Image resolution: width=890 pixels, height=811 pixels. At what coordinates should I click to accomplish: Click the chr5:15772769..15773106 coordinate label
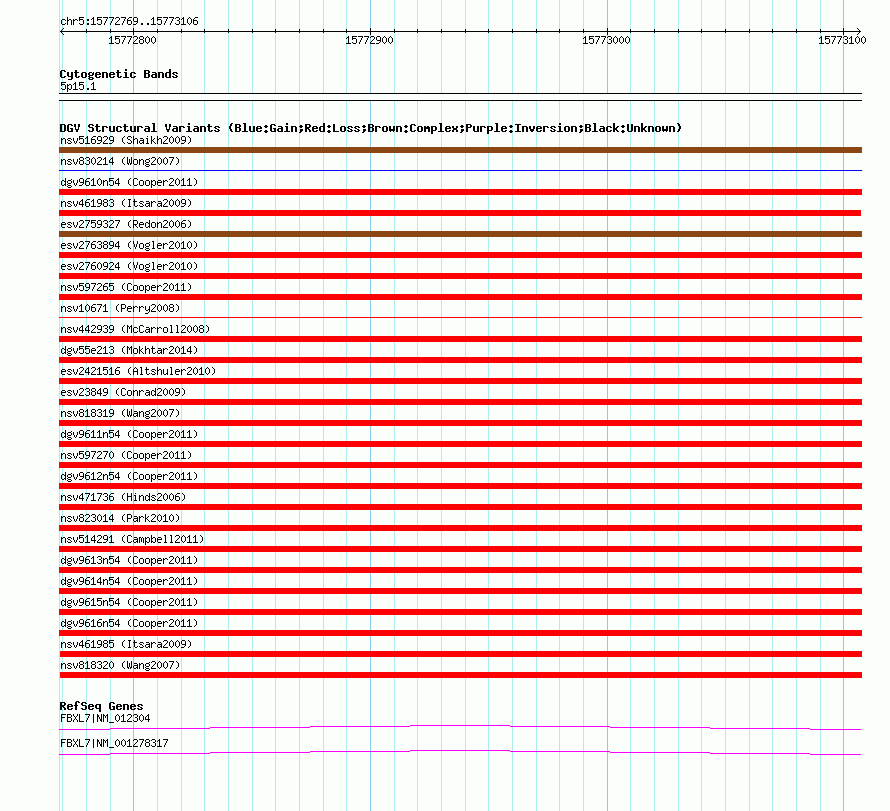click(129, 21)
